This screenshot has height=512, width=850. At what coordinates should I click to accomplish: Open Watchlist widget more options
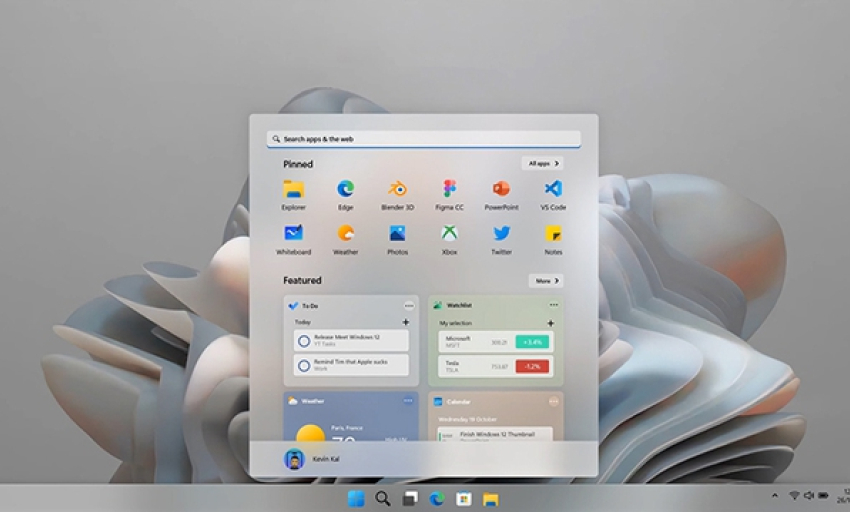[x=553, y=305]
